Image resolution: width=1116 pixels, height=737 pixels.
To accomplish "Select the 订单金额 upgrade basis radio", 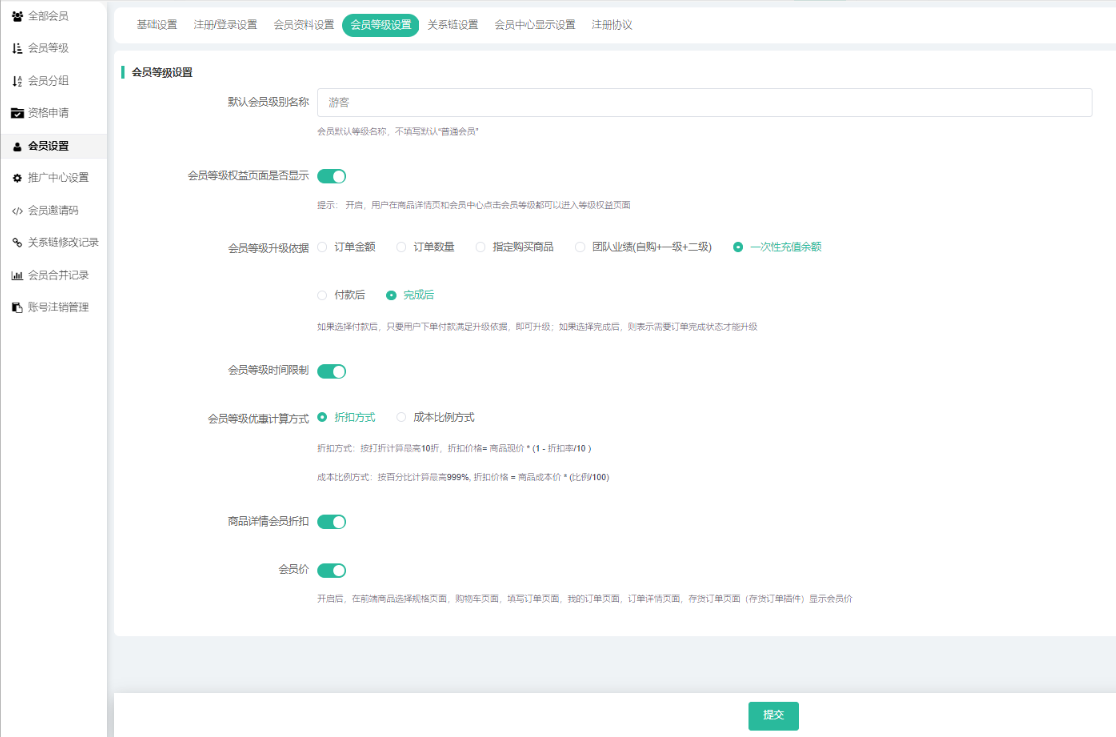I will pos(322,247).
